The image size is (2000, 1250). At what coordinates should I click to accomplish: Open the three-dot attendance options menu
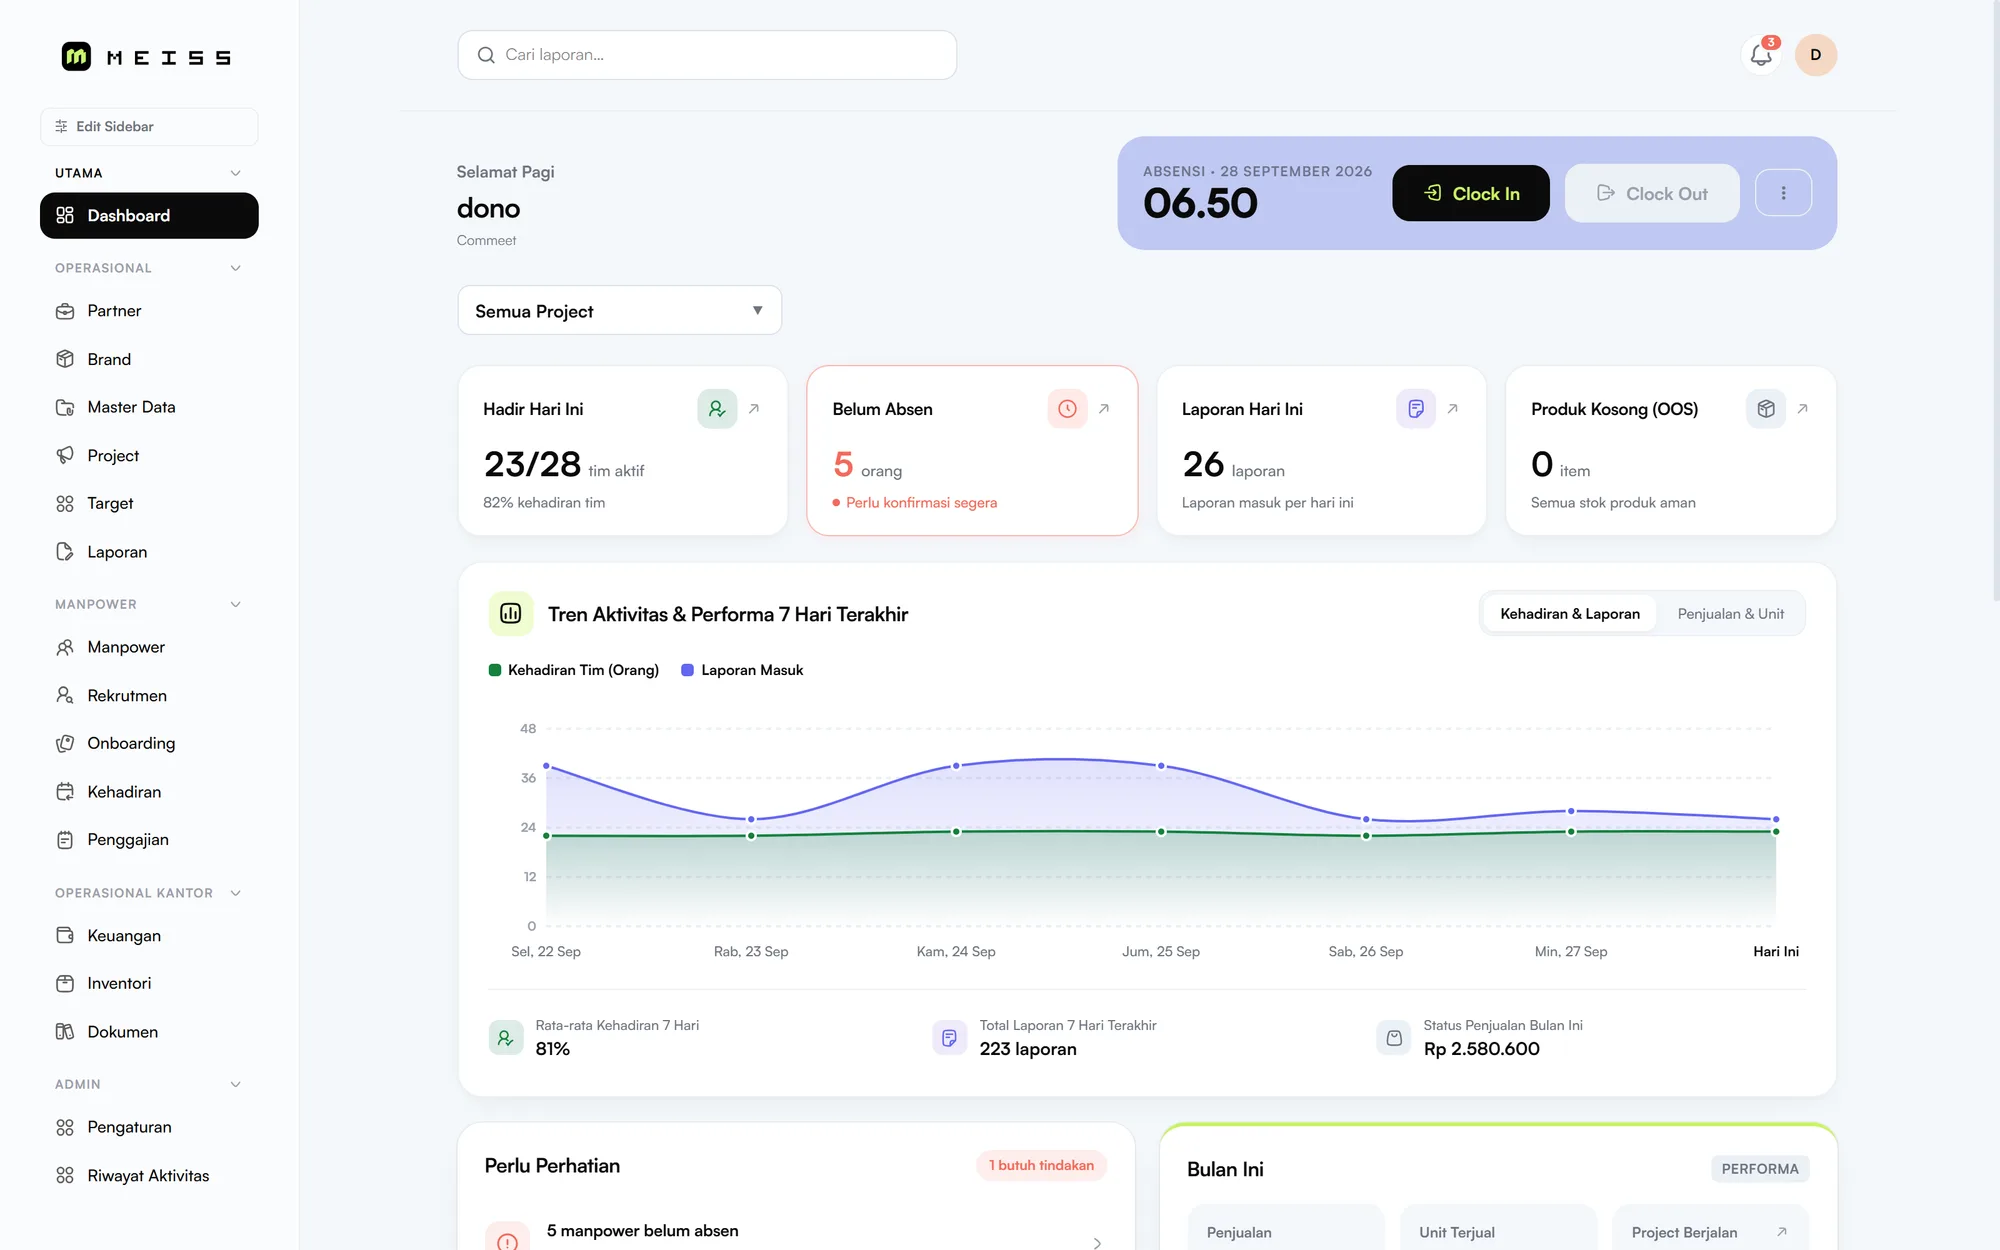(1783, 193)
